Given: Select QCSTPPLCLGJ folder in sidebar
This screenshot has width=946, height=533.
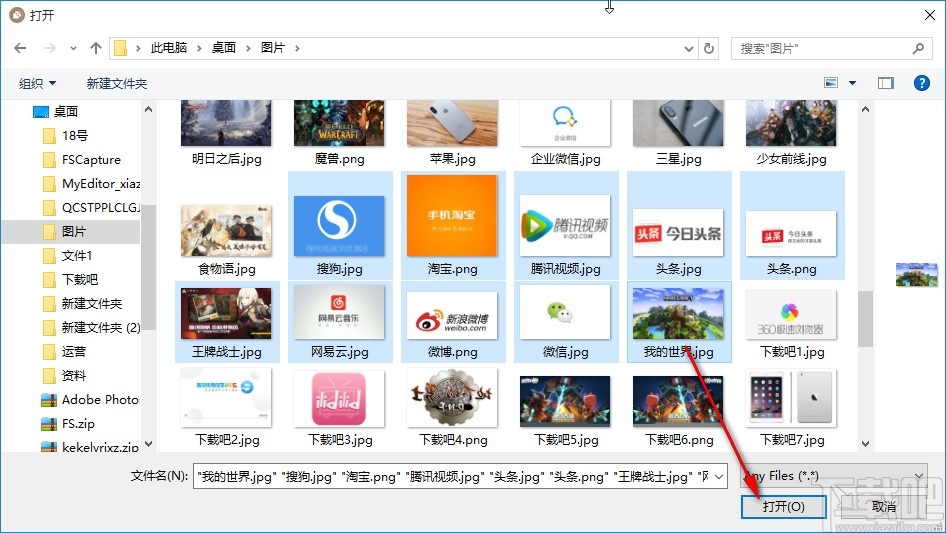Looking at the screenshot, I should click(91, 208).
